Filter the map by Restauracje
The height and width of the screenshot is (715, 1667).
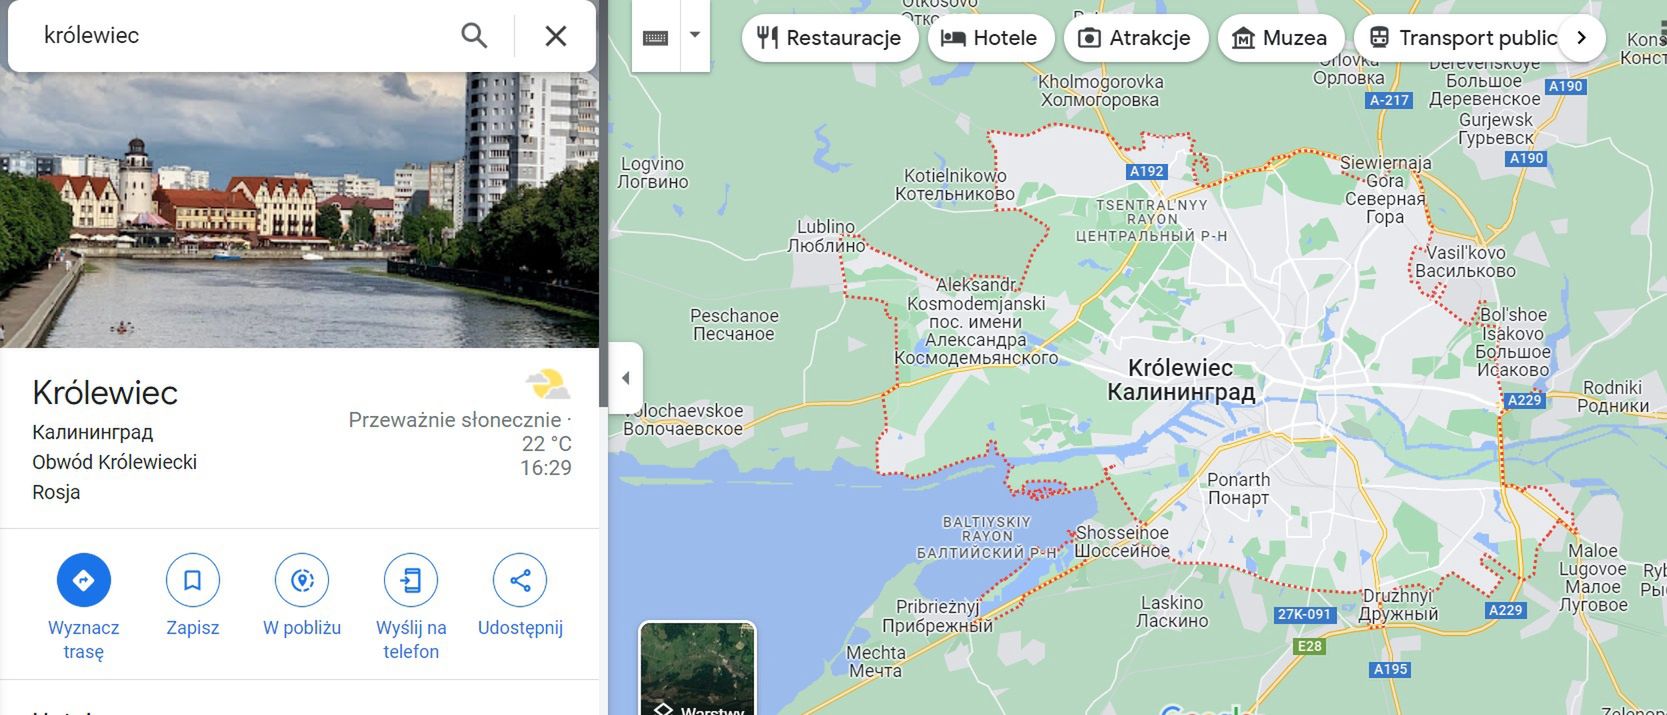tap(829, 38)
